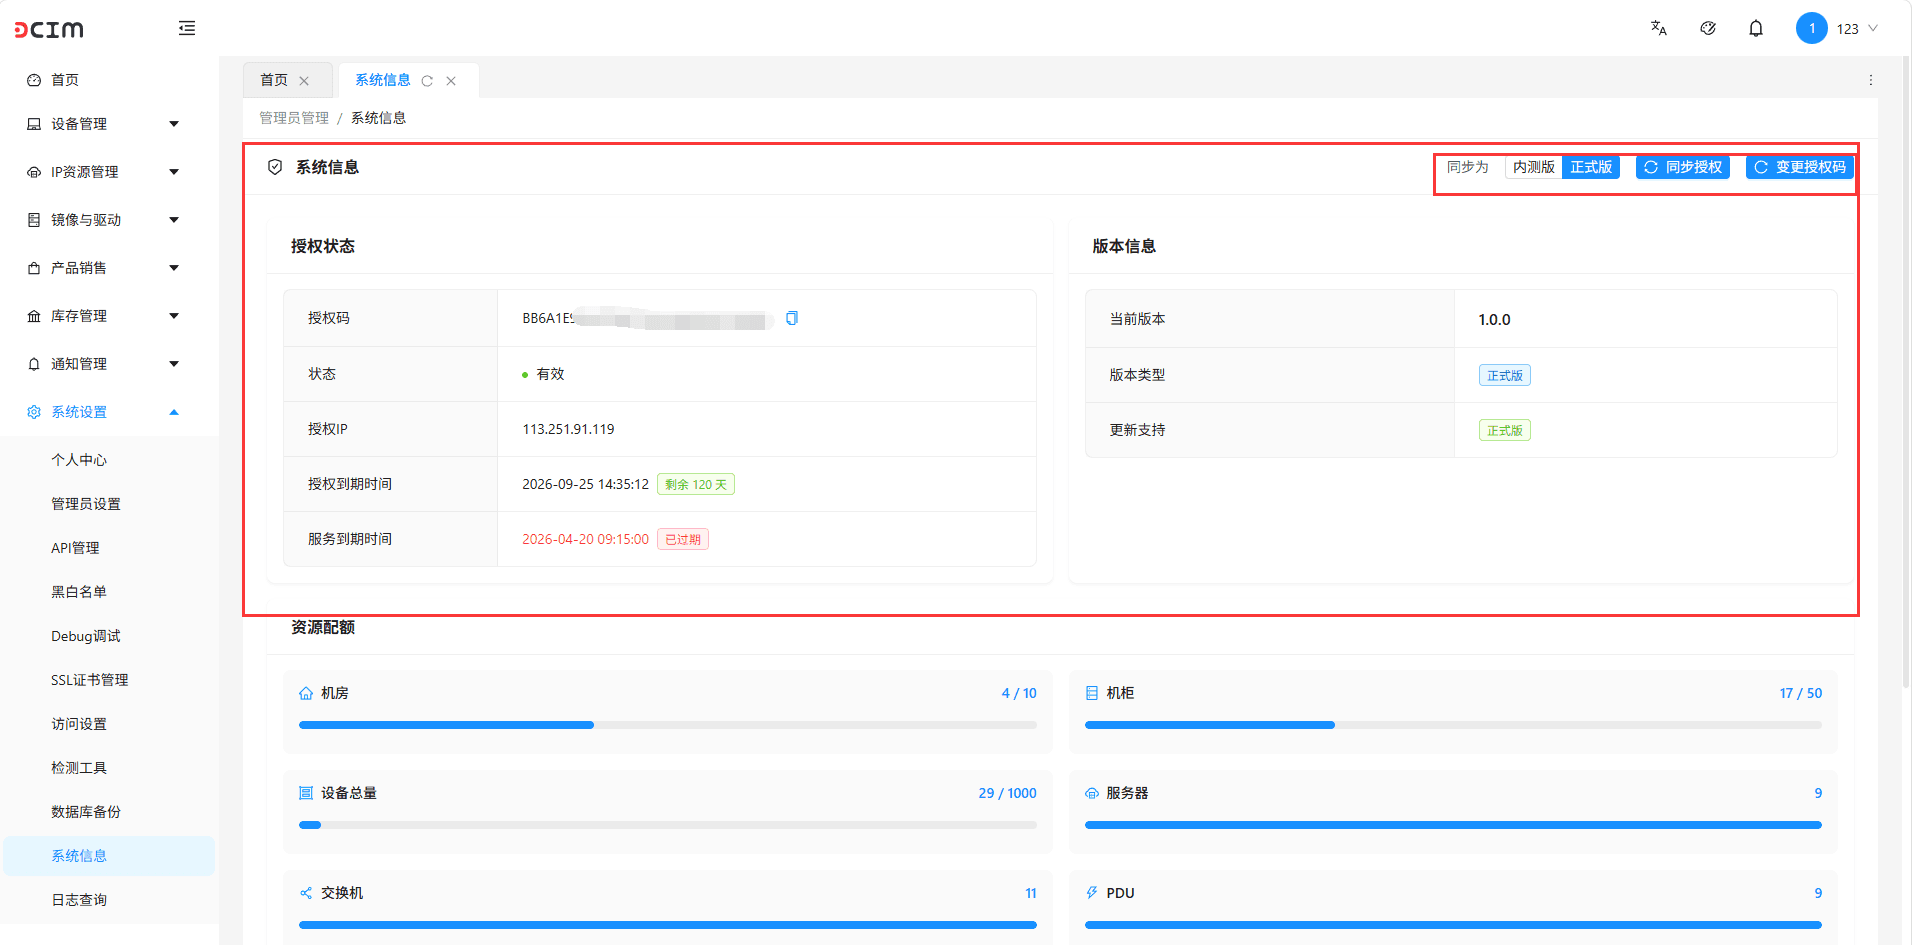Click the 镜像与驱动 icon

point(34,220)
